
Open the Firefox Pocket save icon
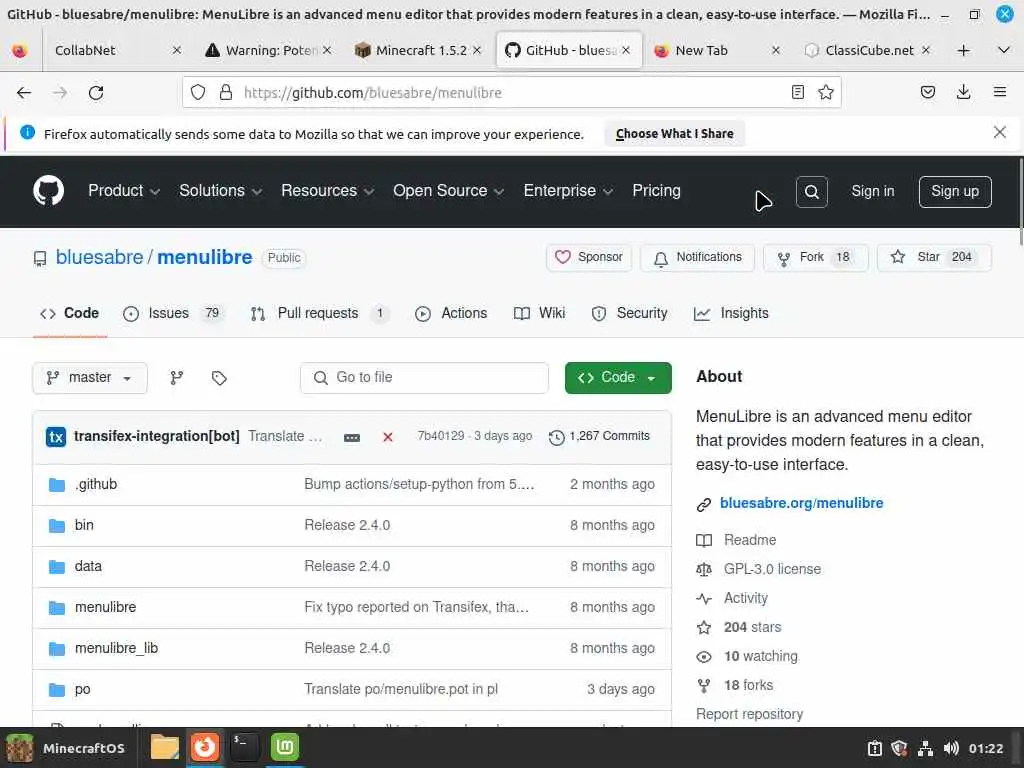click(927, 92)
